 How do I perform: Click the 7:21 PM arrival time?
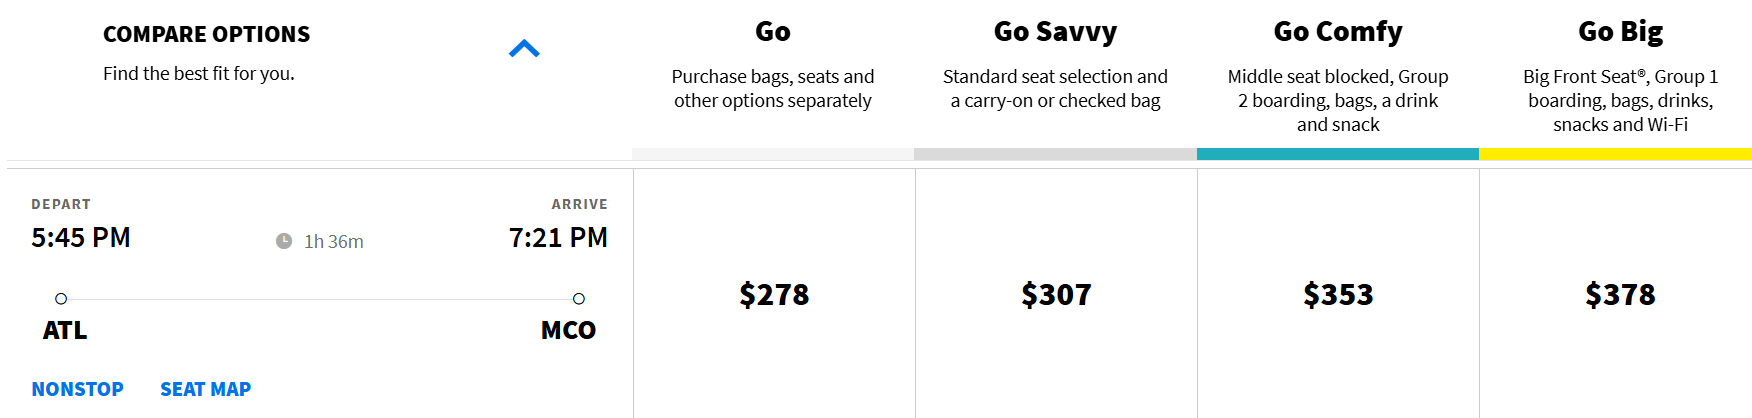tap(558, 238)
